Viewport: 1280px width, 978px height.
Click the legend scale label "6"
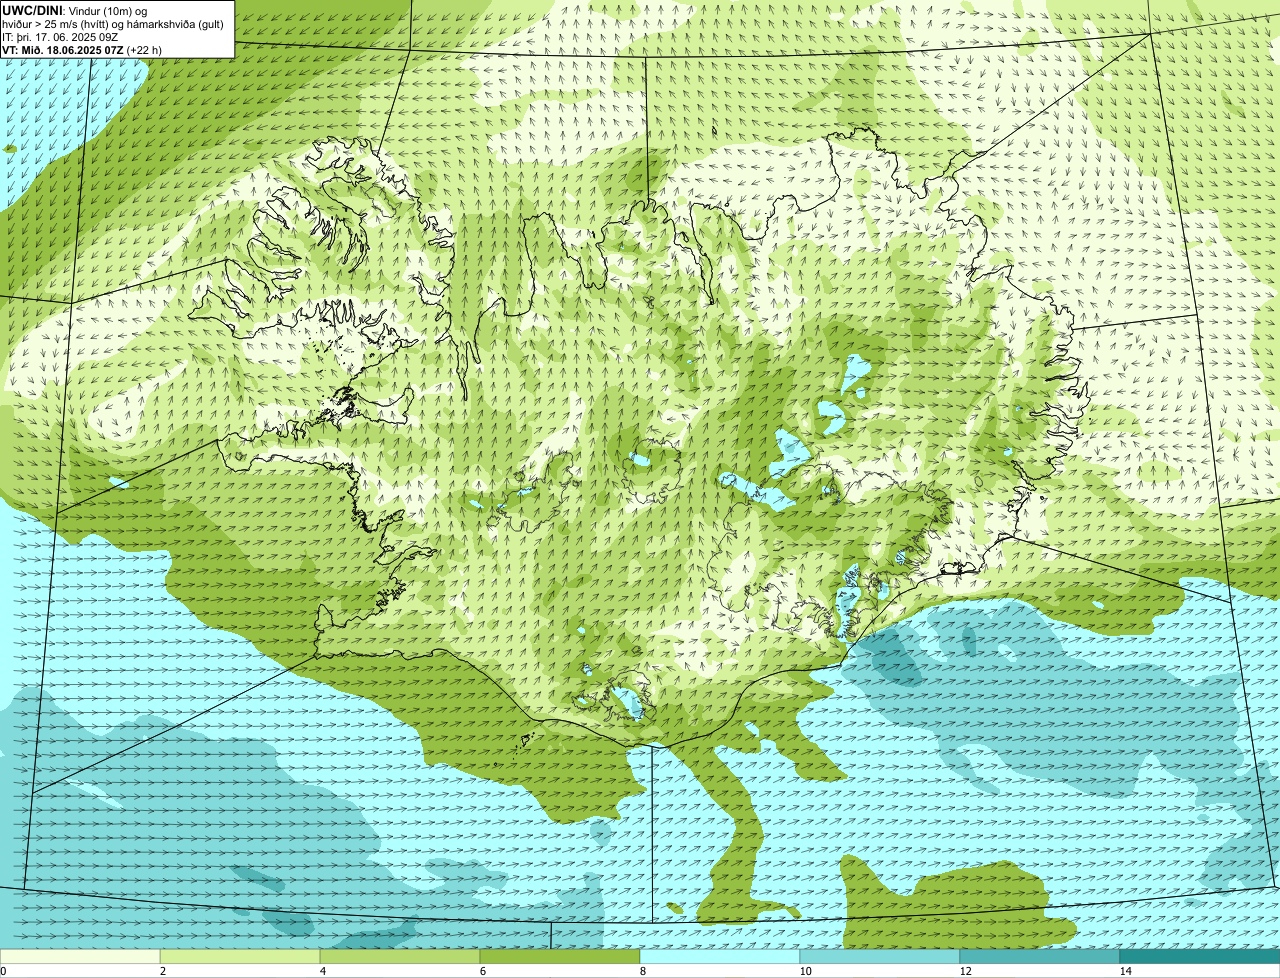tap(482, 971)
